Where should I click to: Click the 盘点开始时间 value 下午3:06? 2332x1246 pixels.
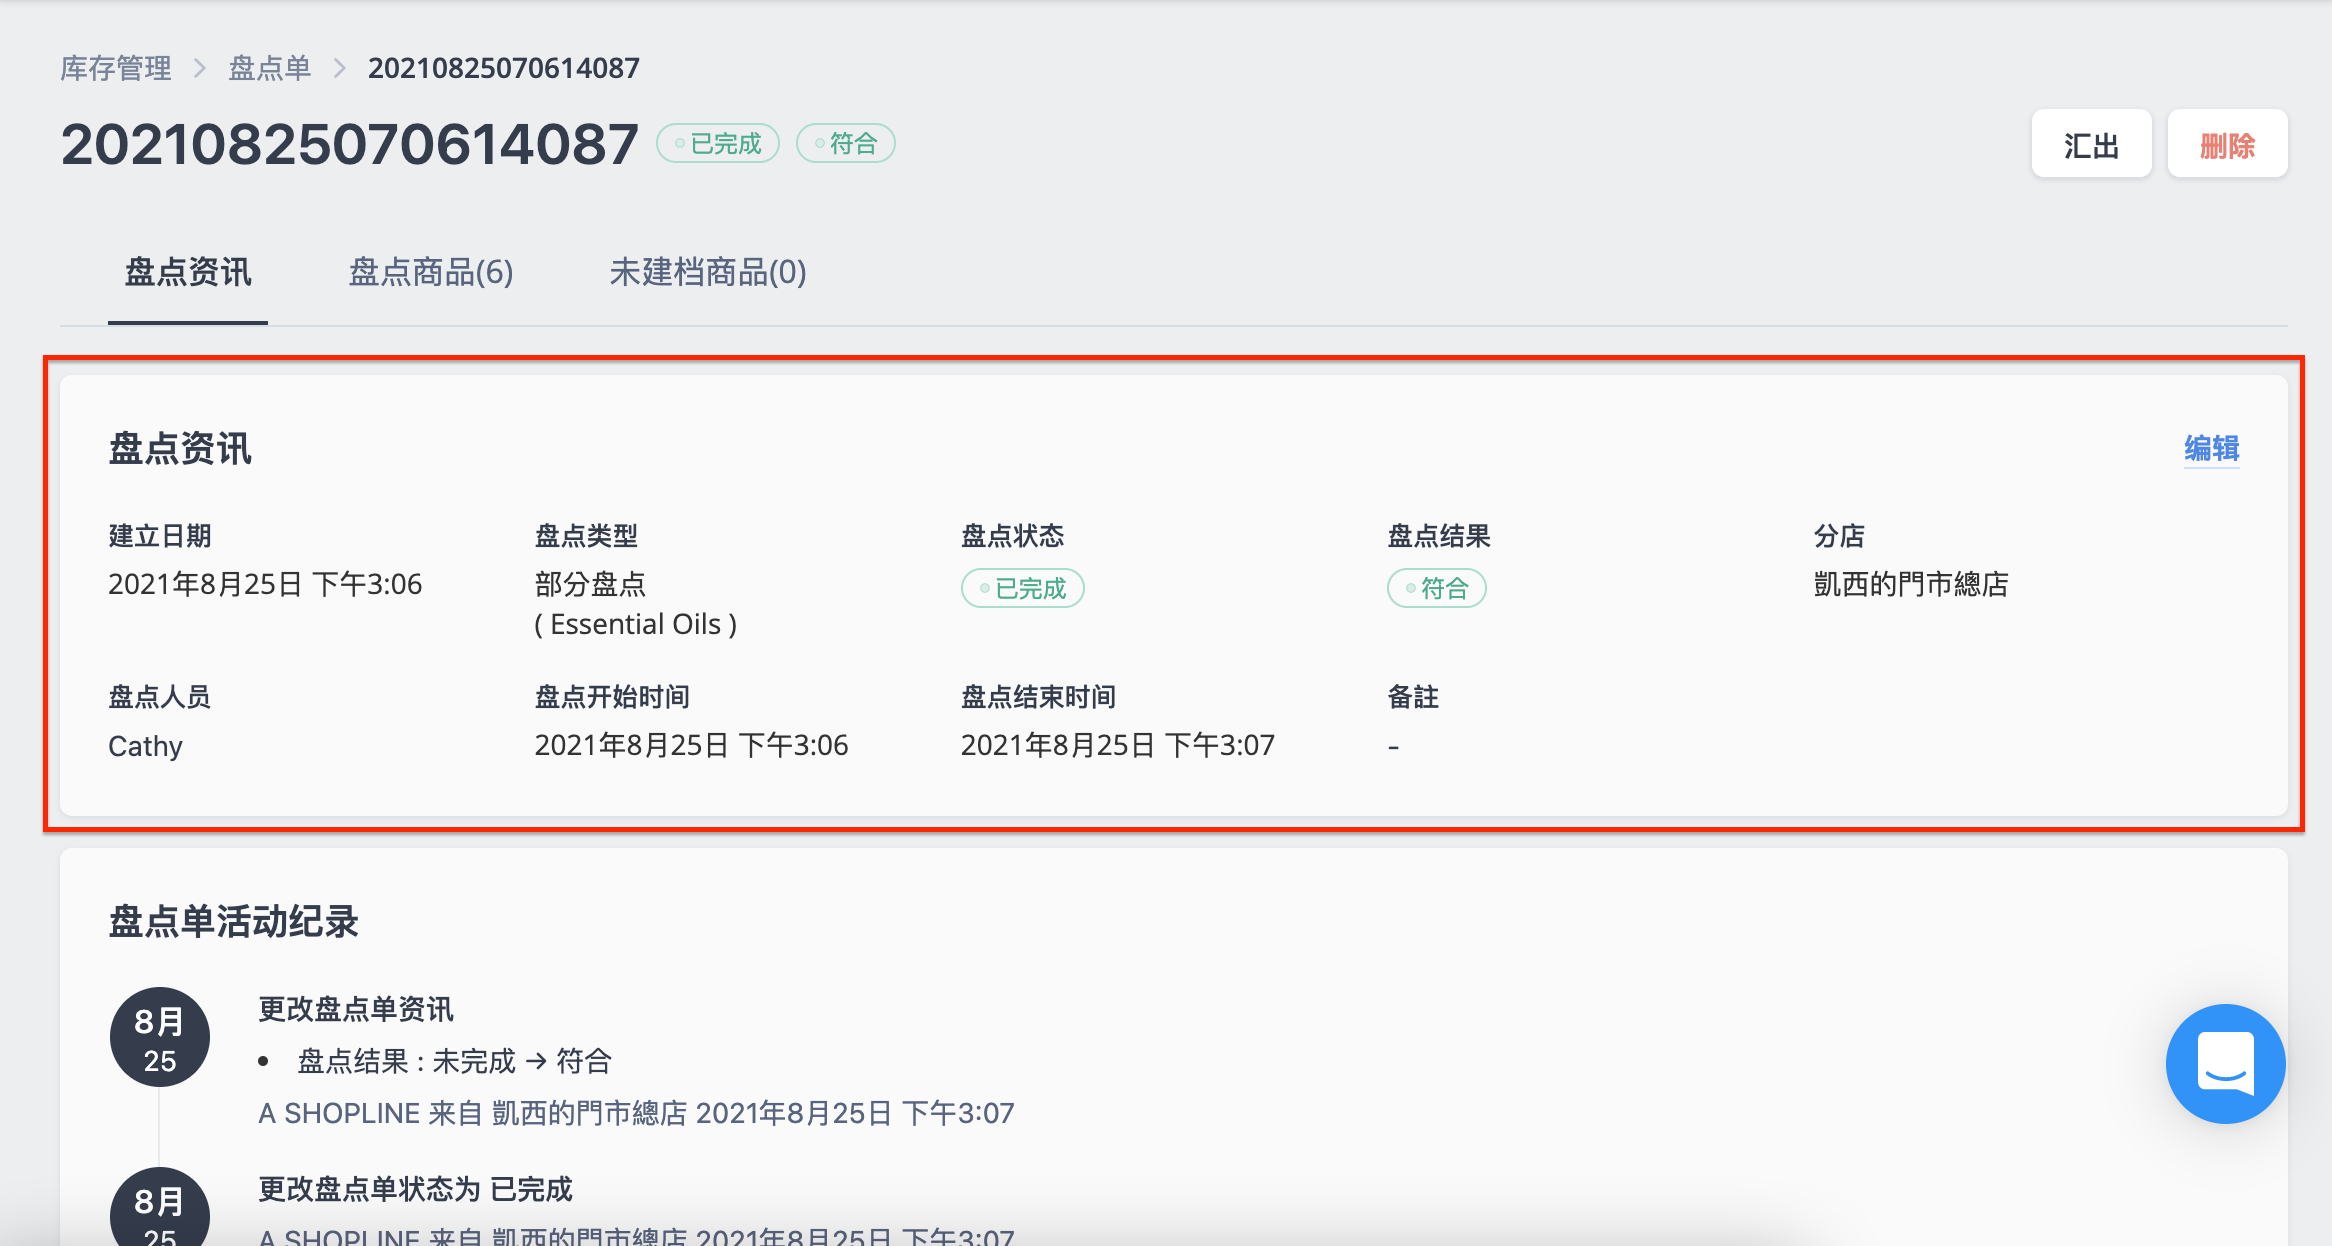point(692,745)
